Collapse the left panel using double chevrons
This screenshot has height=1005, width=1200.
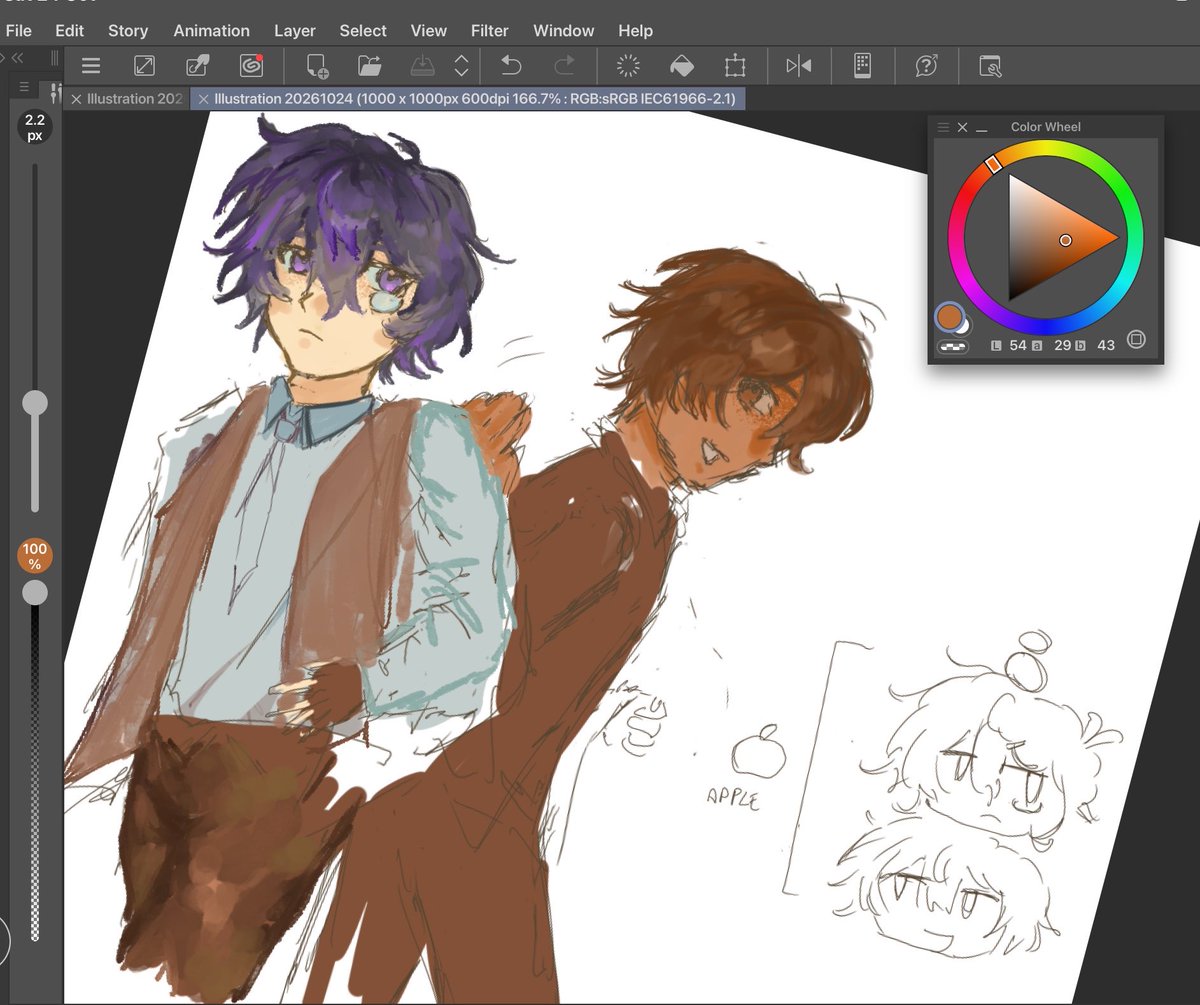coord(17,59)
